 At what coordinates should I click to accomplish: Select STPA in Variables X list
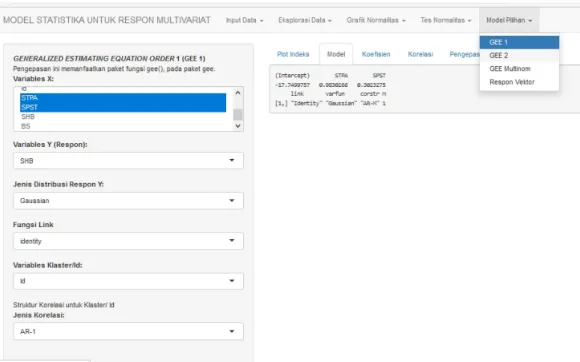[x=123, y=98]
